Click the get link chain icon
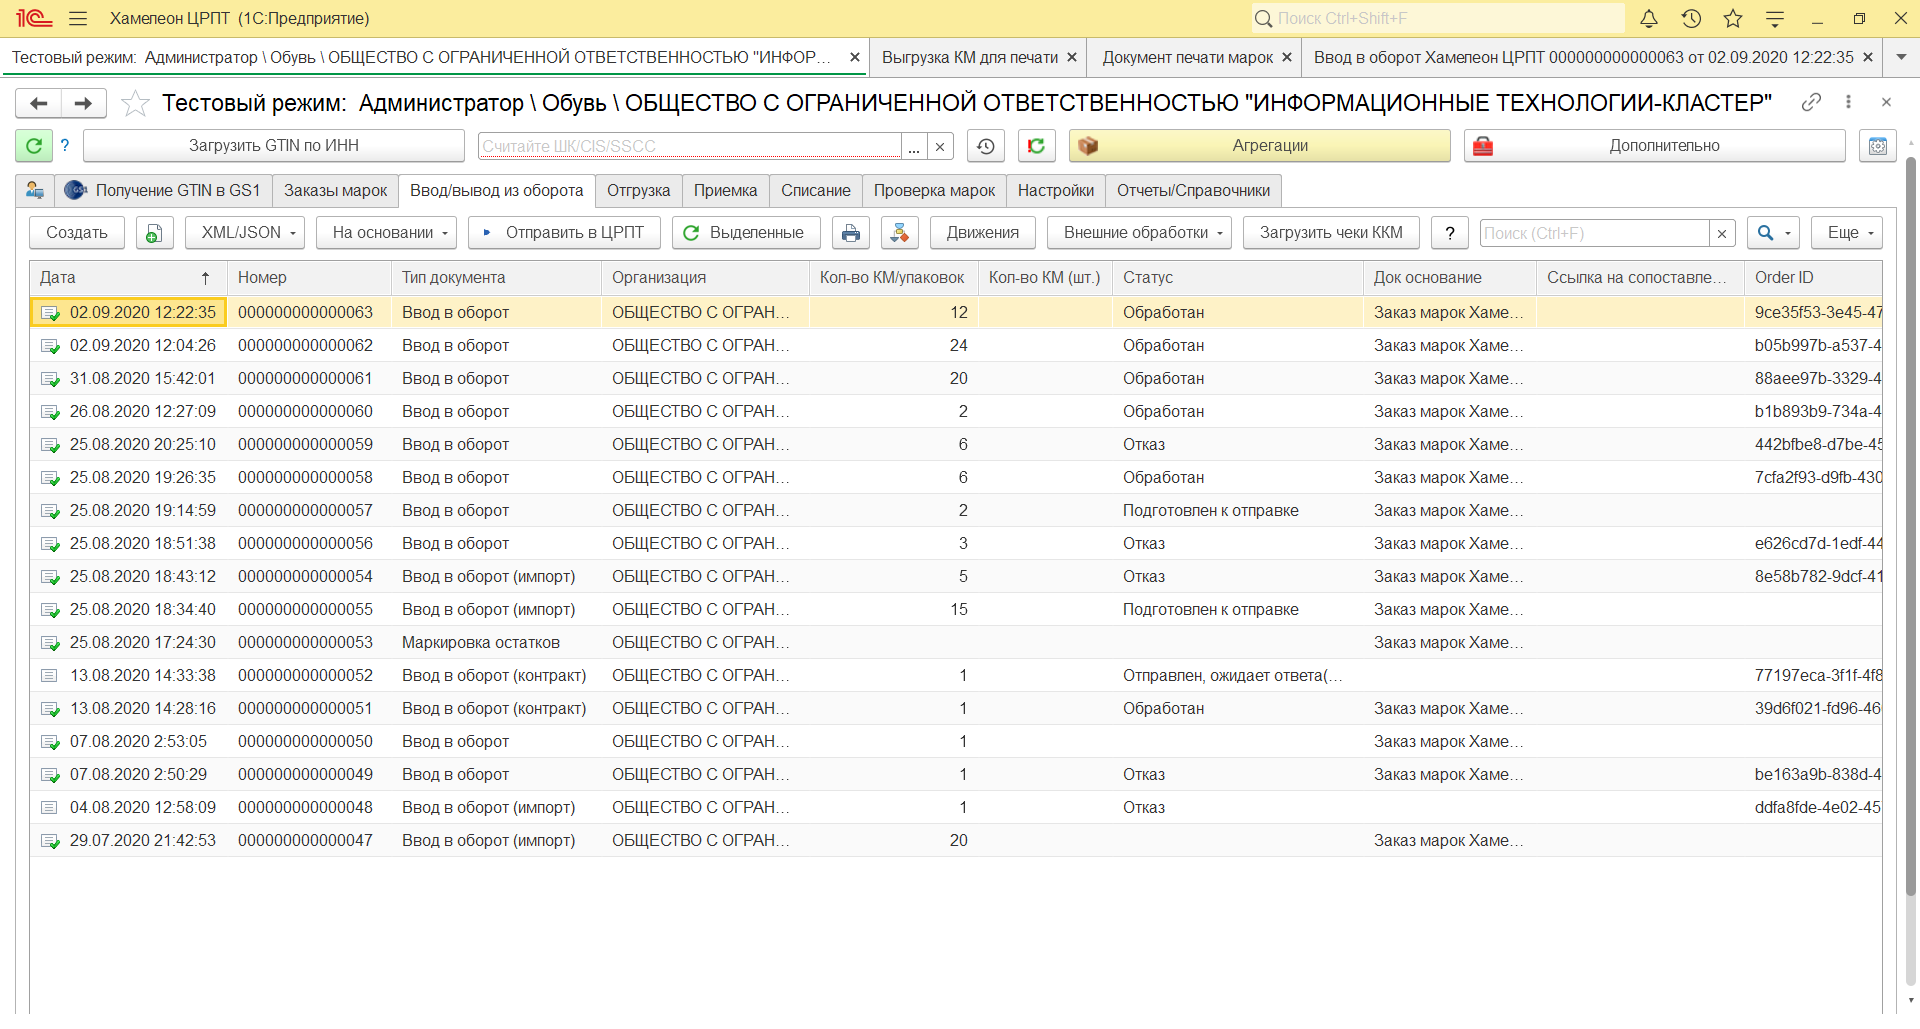1920x1029 pixels. point(1811,102)
